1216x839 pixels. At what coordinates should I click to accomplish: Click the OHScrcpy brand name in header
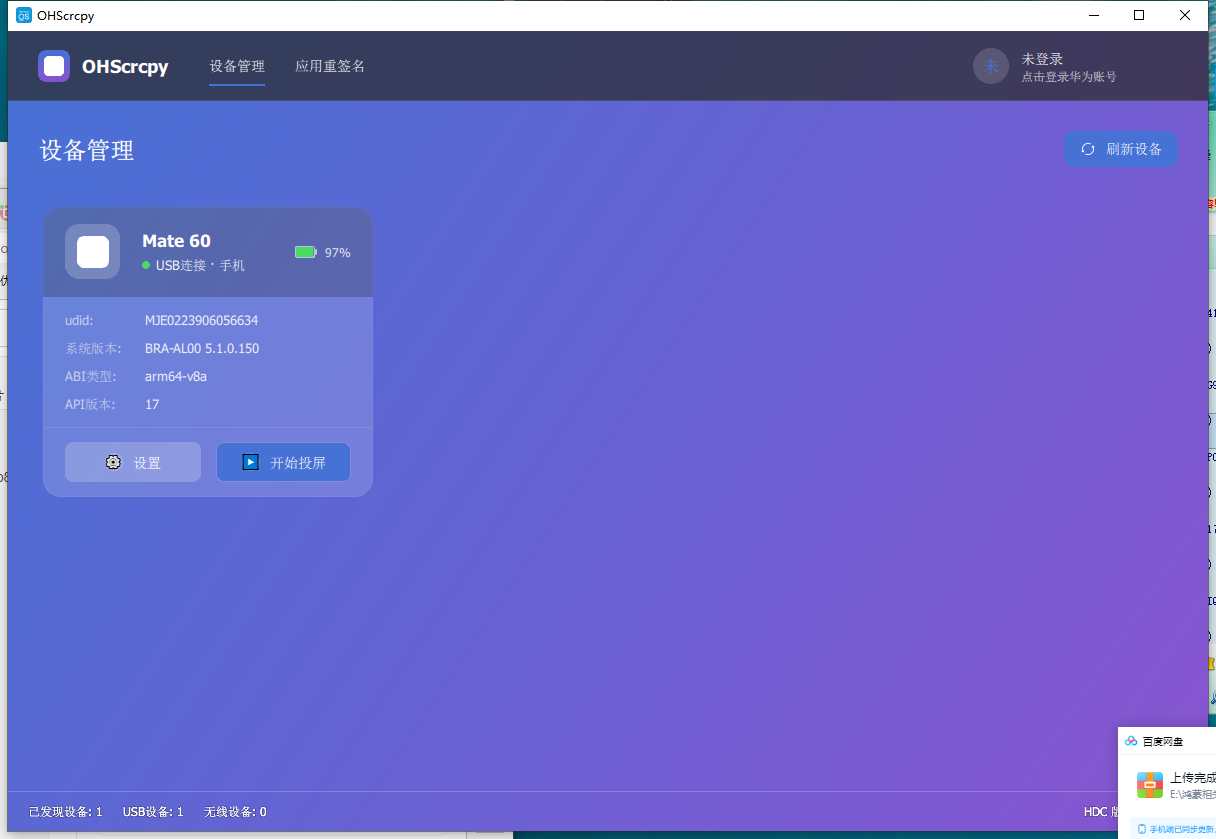point(125,67)
